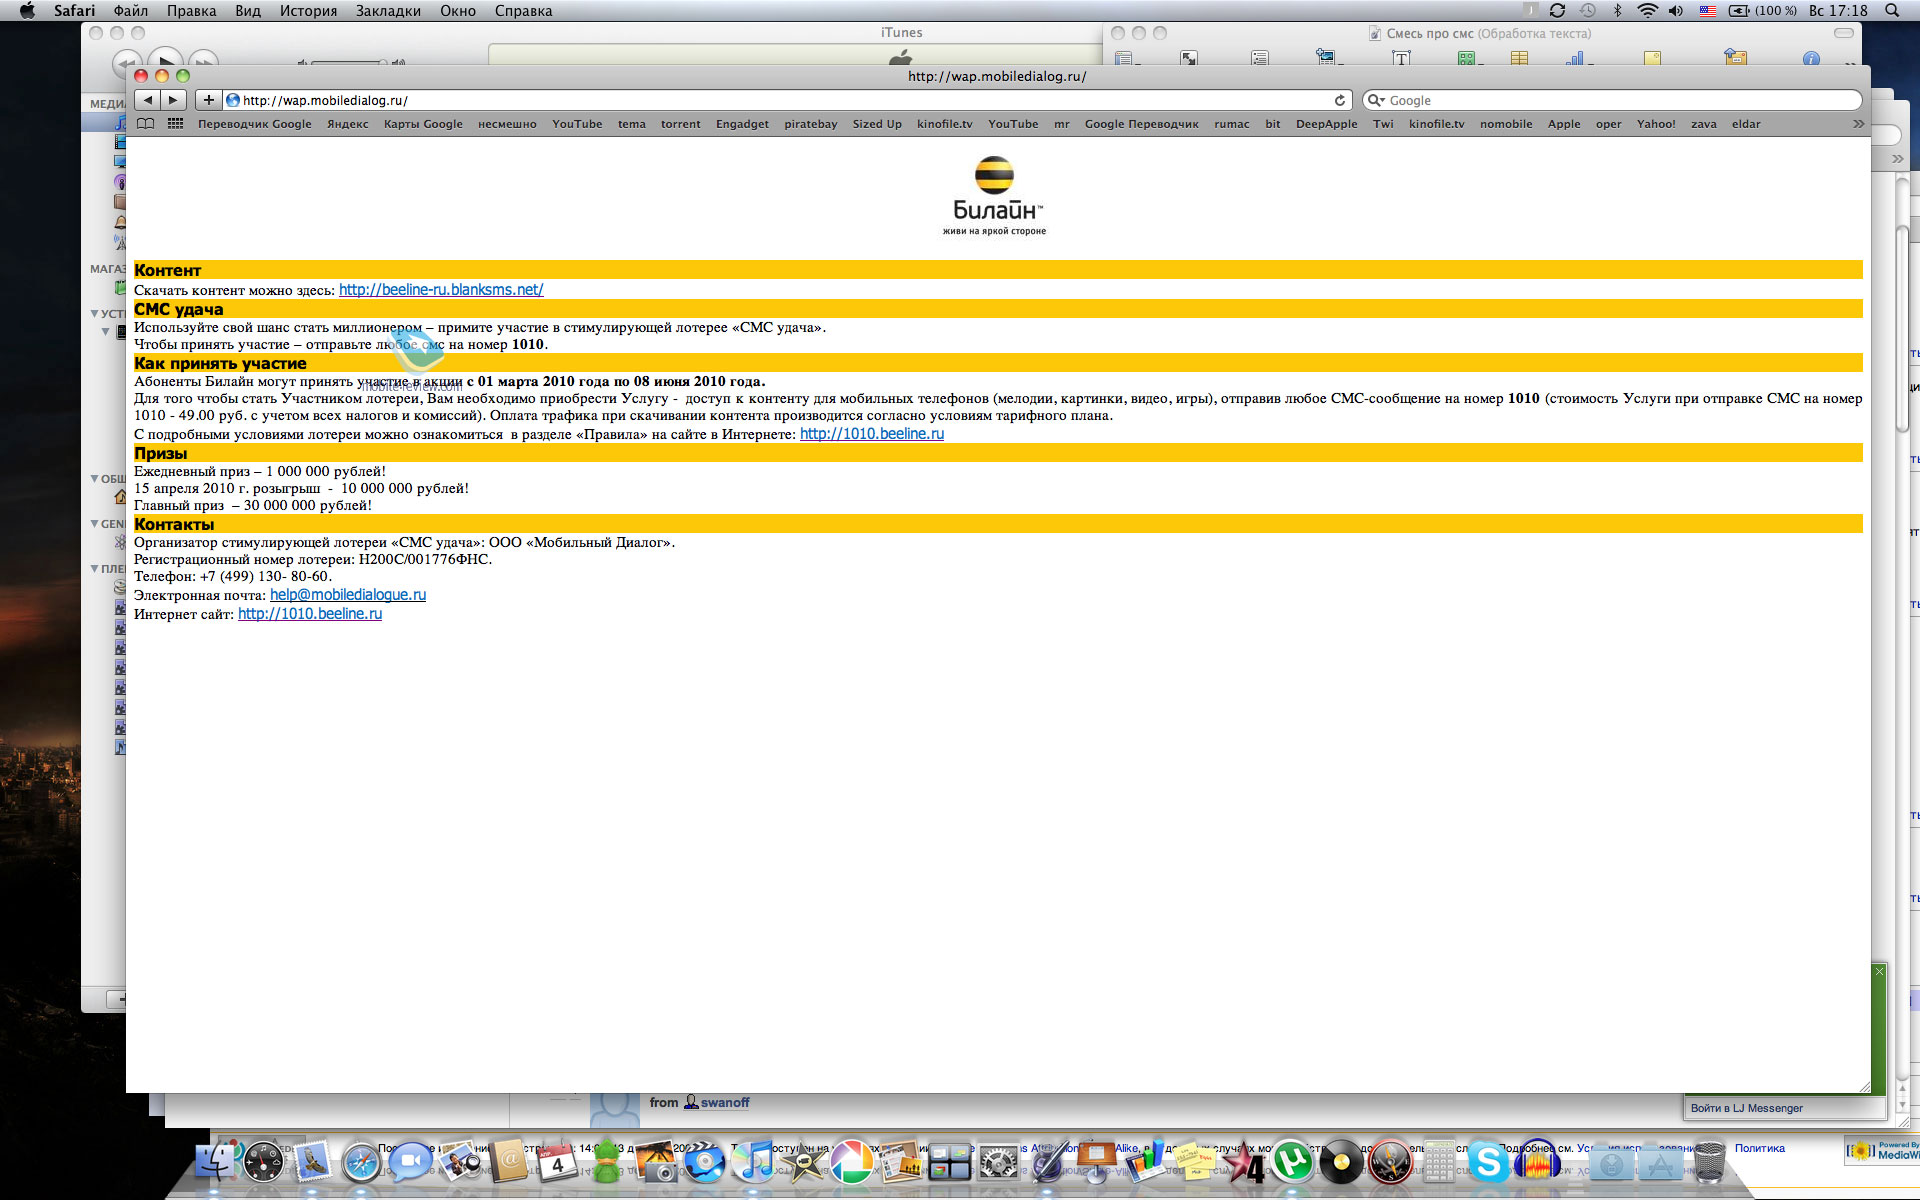Open the Файл menu

click(x=130, y=11)
